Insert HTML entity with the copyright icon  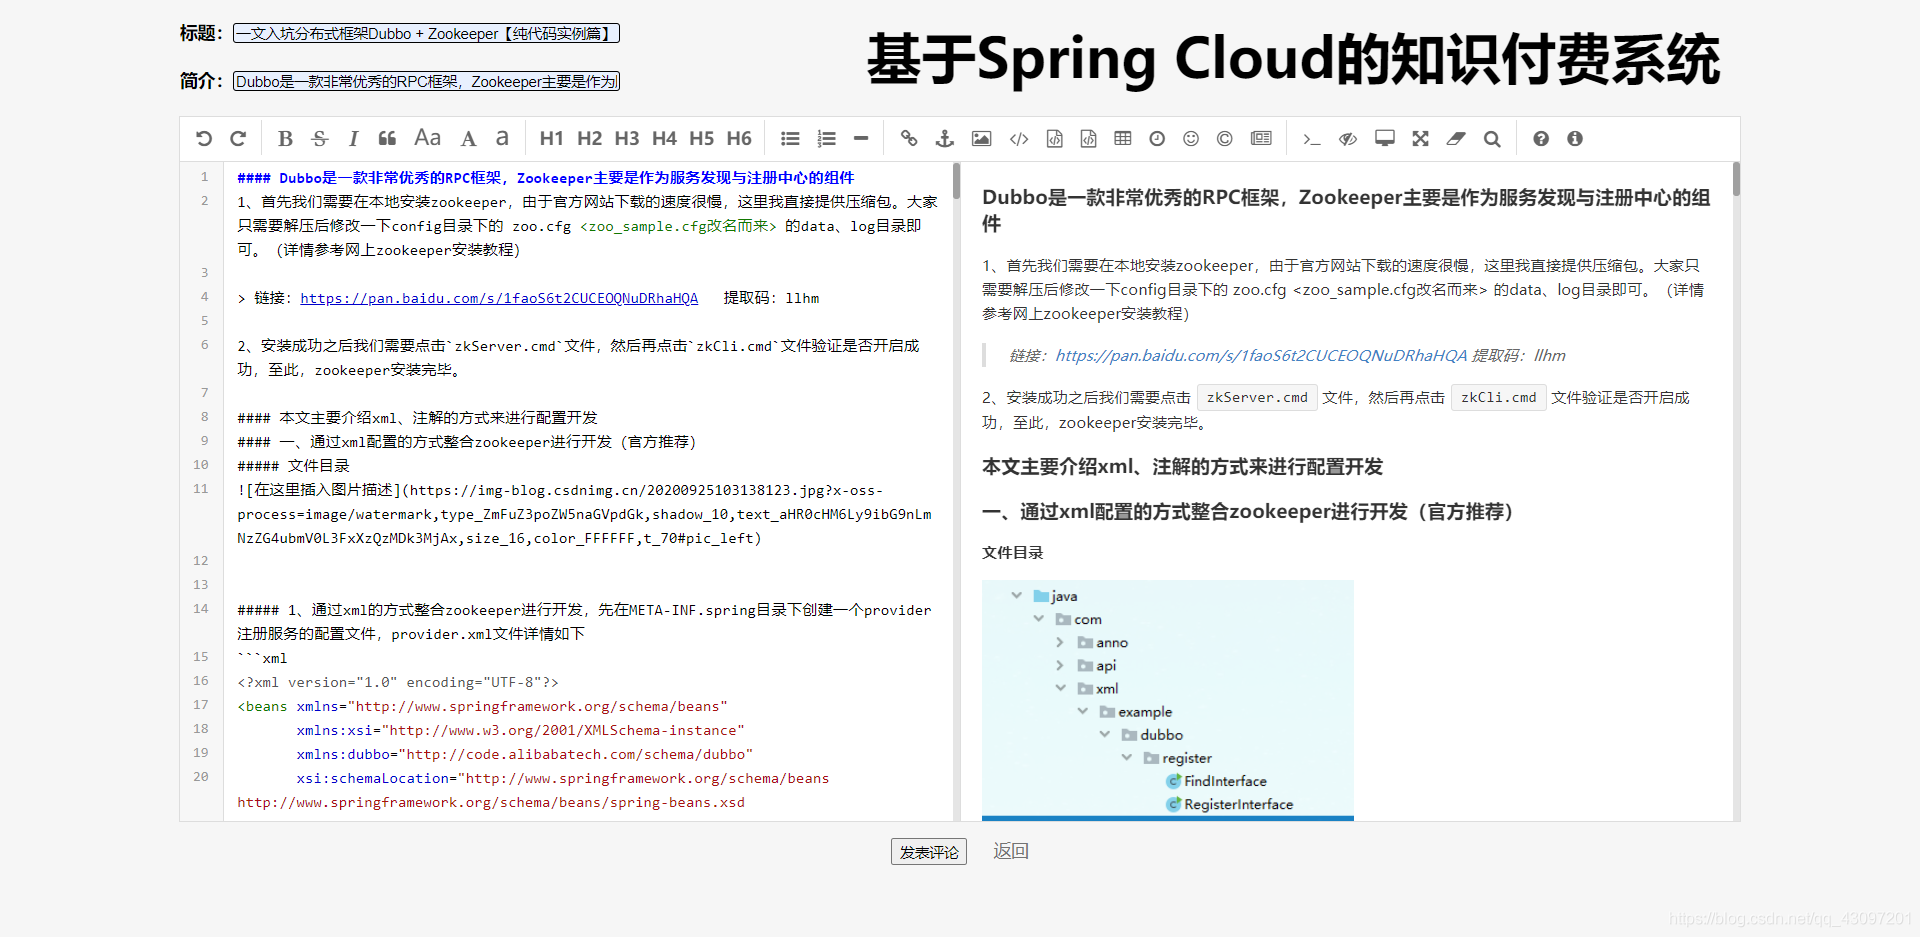pyautogui.click(x=1225, y=139)
